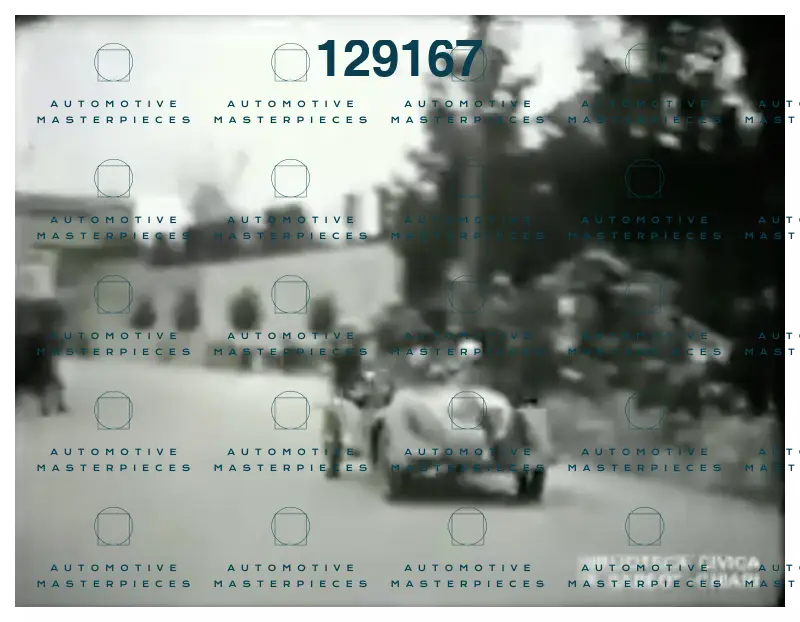
Task: Click the number 129167 at the top
Action: point(399,59)
